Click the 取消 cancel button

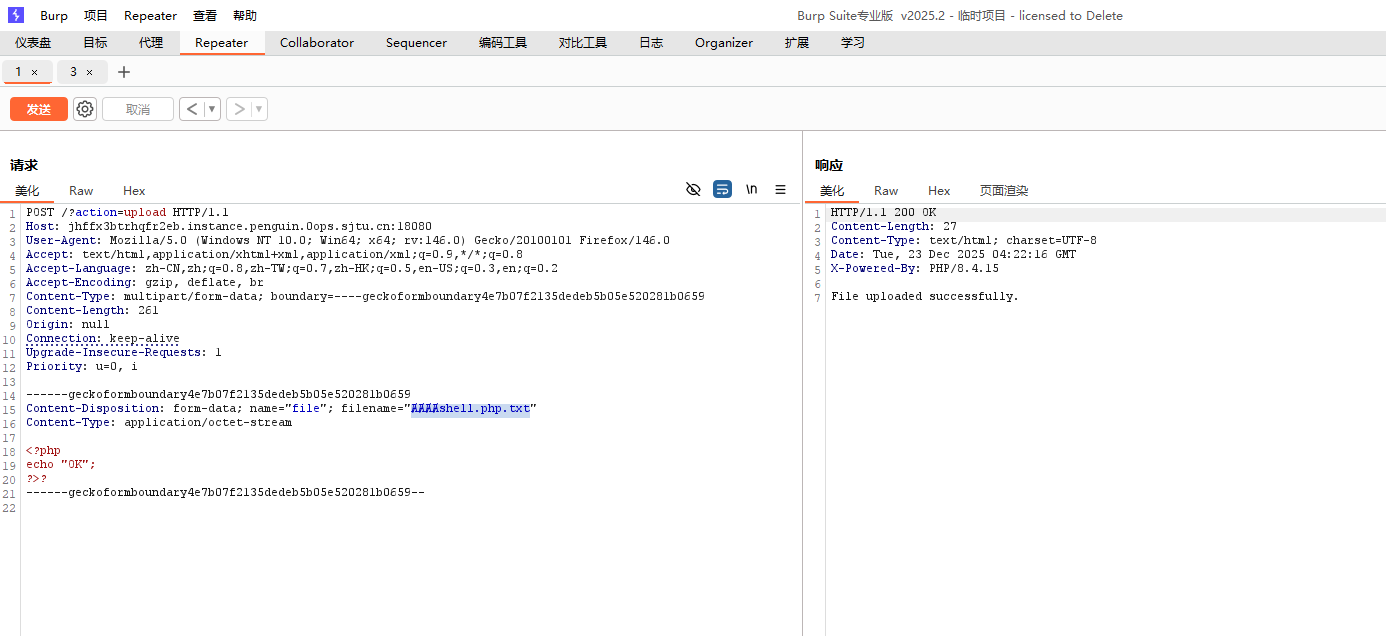tap(138, 109)
